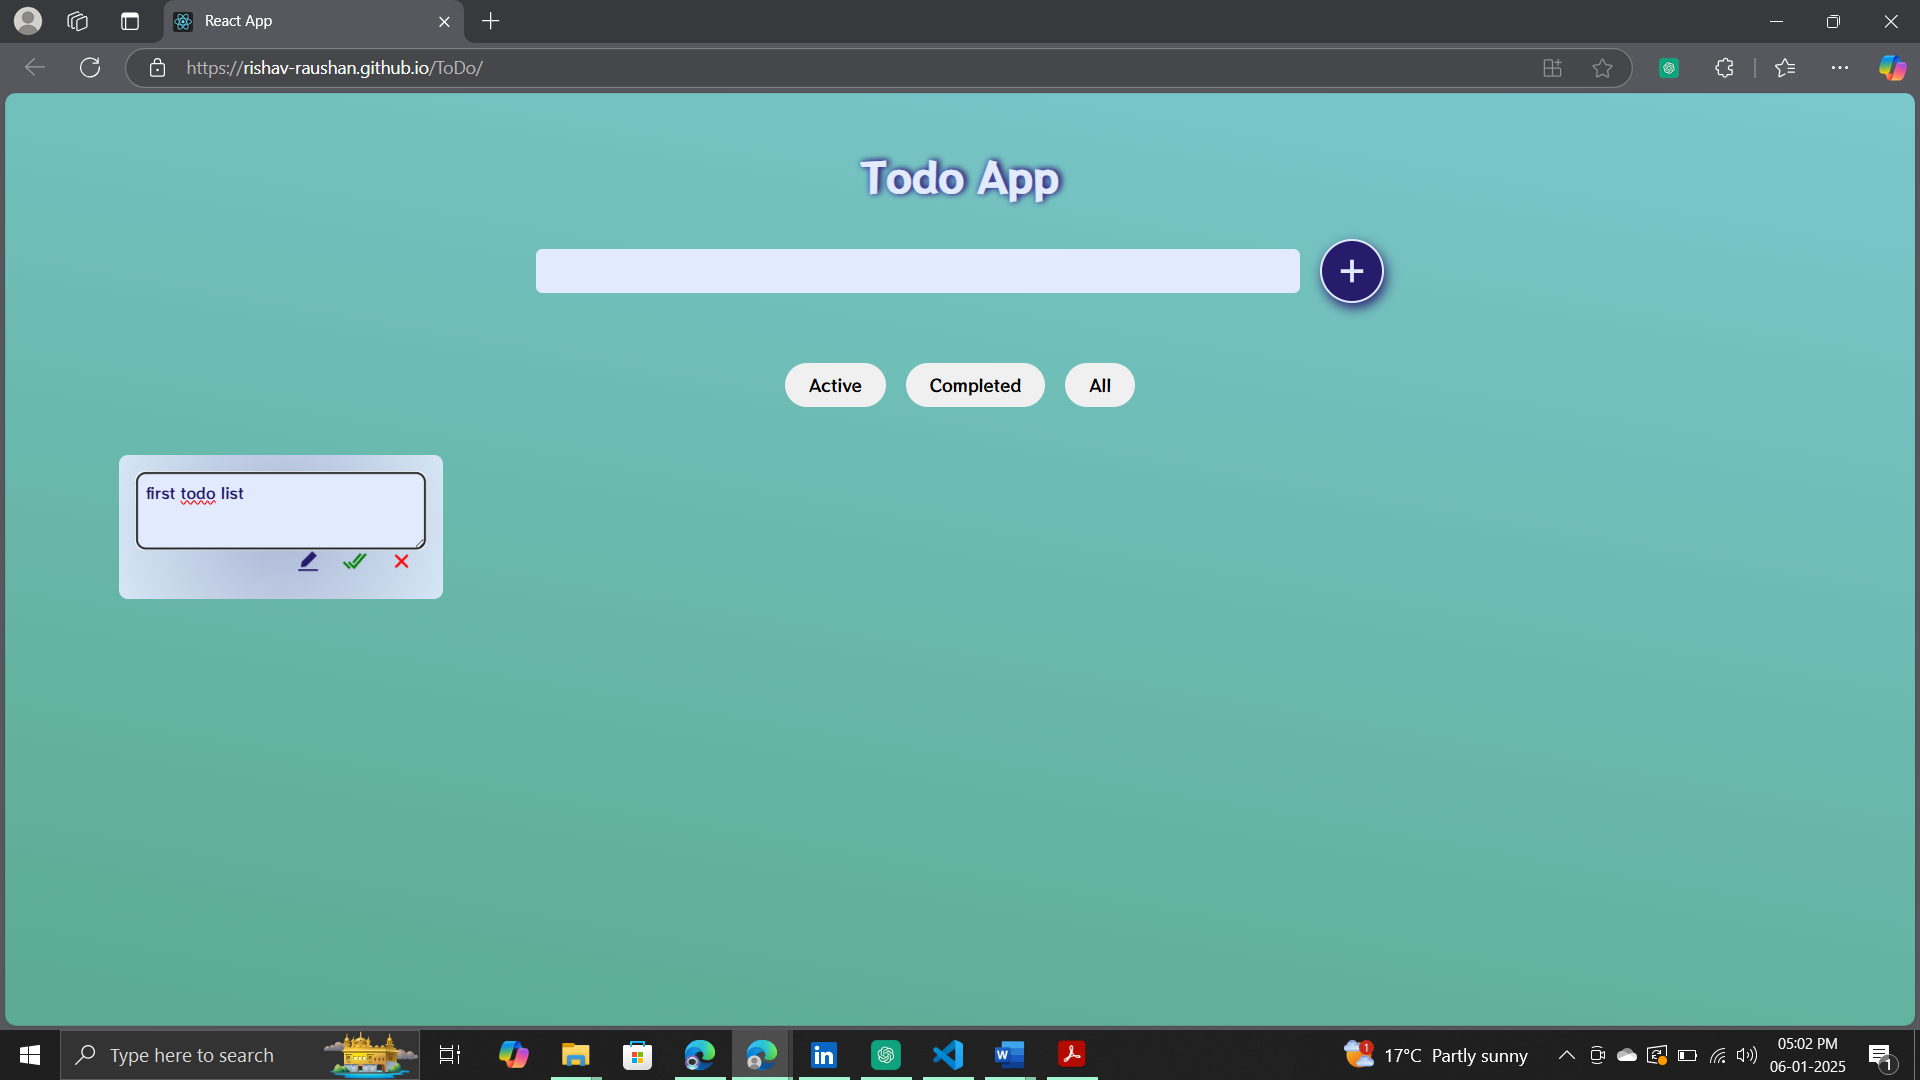Screen dimensions: 1920x1080
Task: Delete todo using the red X icon
Action: pyautogui.click(x=401, y=562)
